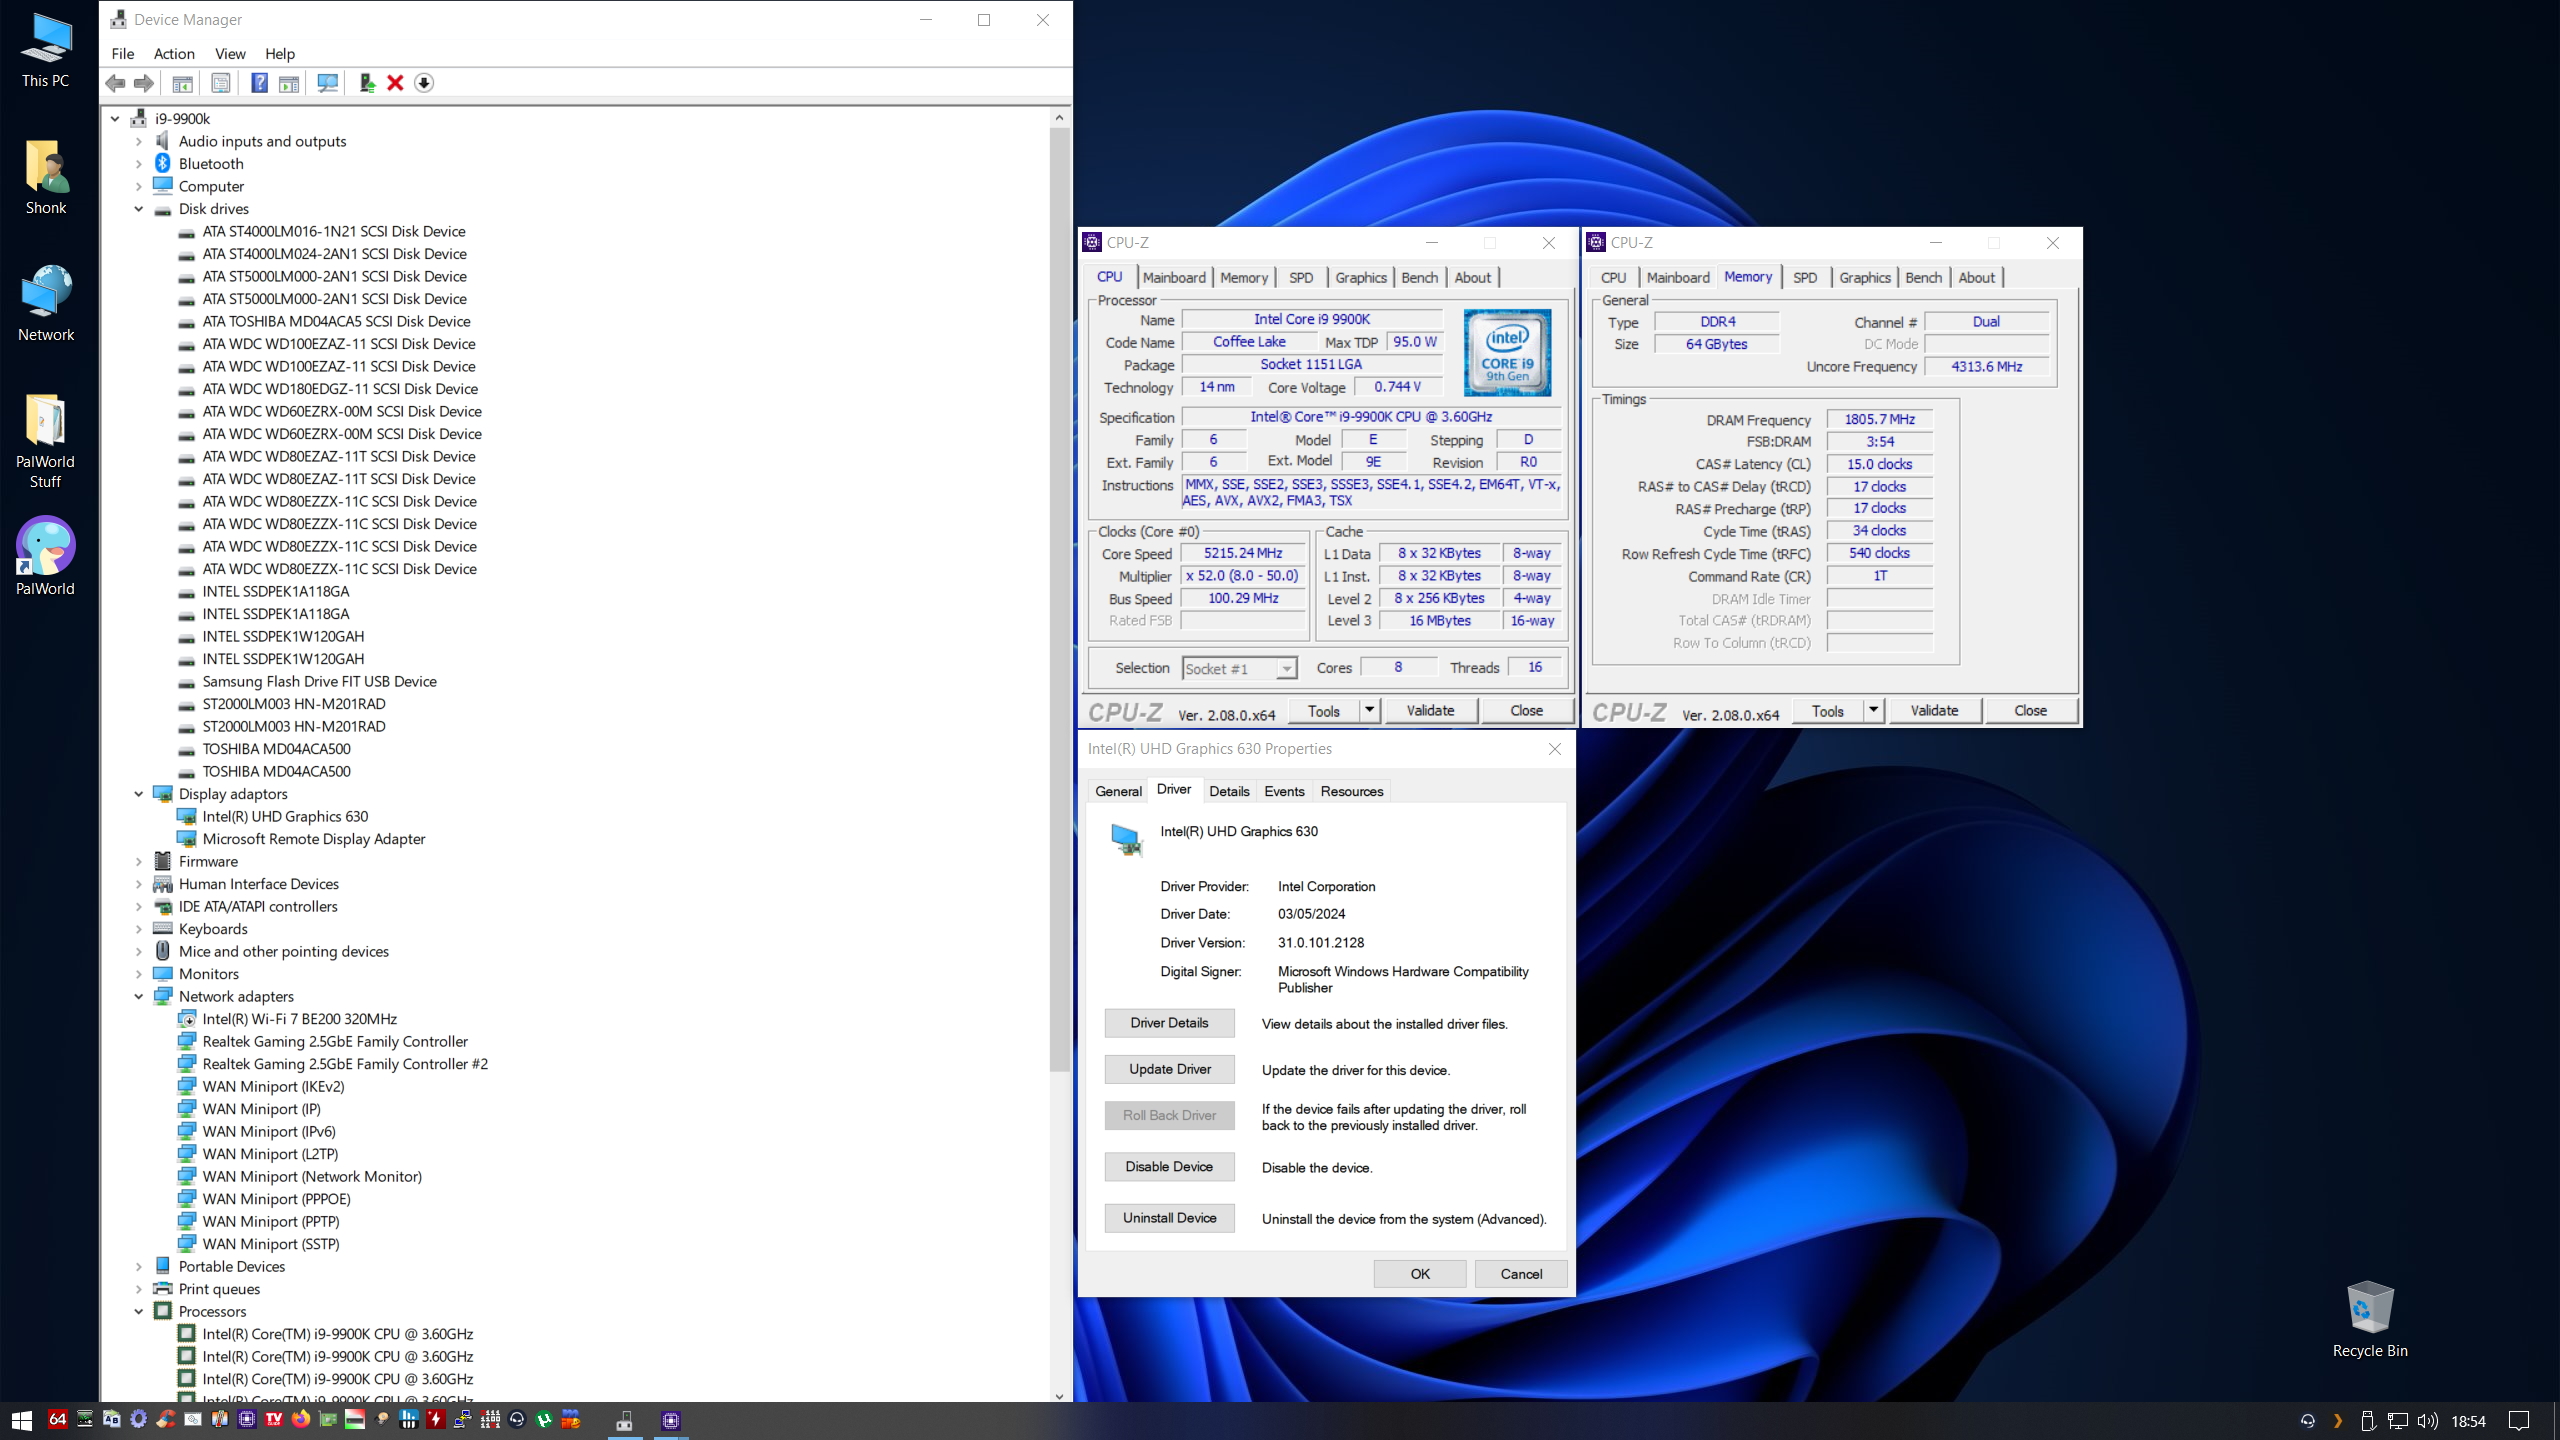Open the CCleaner icon on the taskbar
This screenshot has width=2560, height=1440.
click(x=166, y=1419)
